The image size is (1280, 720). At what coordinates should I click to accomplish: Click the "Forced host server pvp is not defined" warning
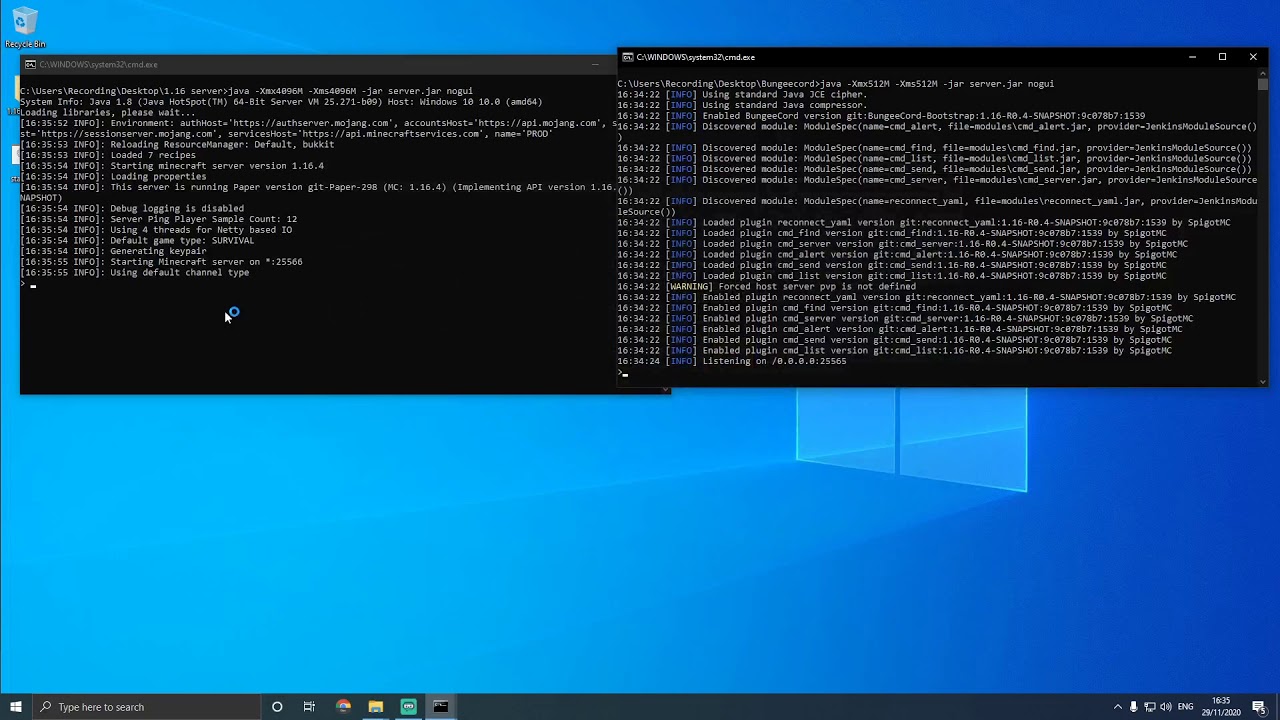[766, 287]
